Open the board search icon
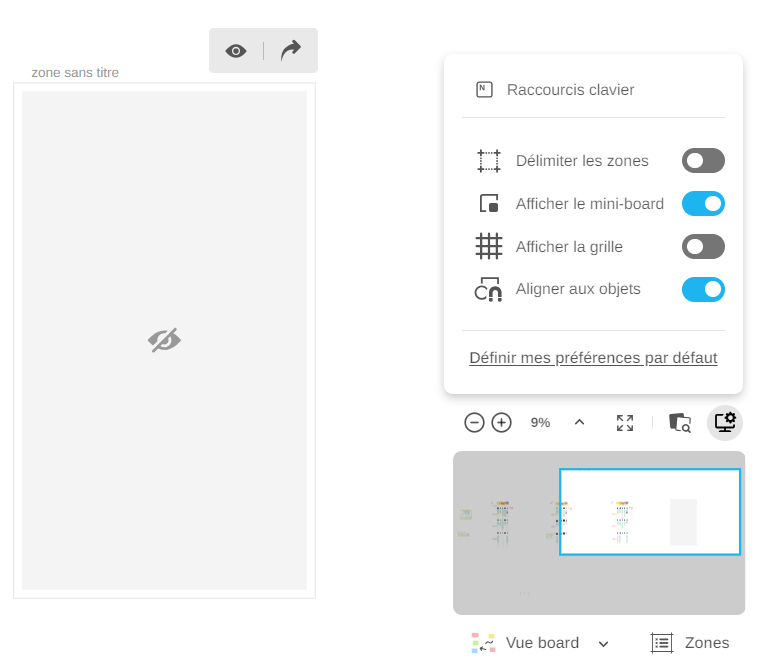 click(x=680, y=423)
